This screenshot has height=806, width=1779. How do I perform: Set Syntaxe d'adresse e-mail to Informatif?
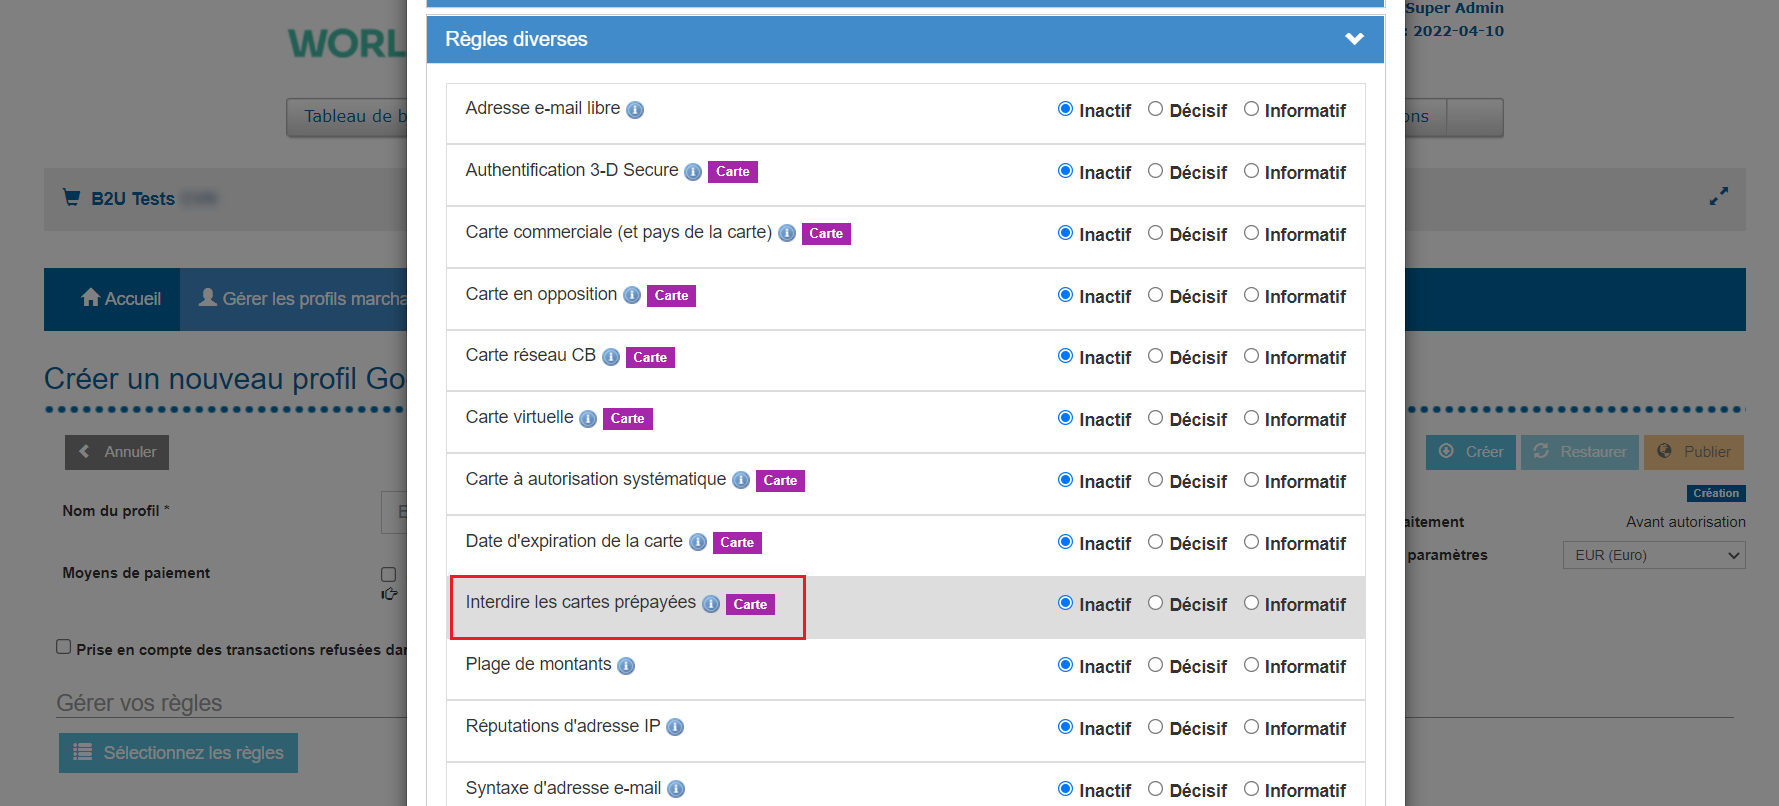click(x=1251, y=789)
